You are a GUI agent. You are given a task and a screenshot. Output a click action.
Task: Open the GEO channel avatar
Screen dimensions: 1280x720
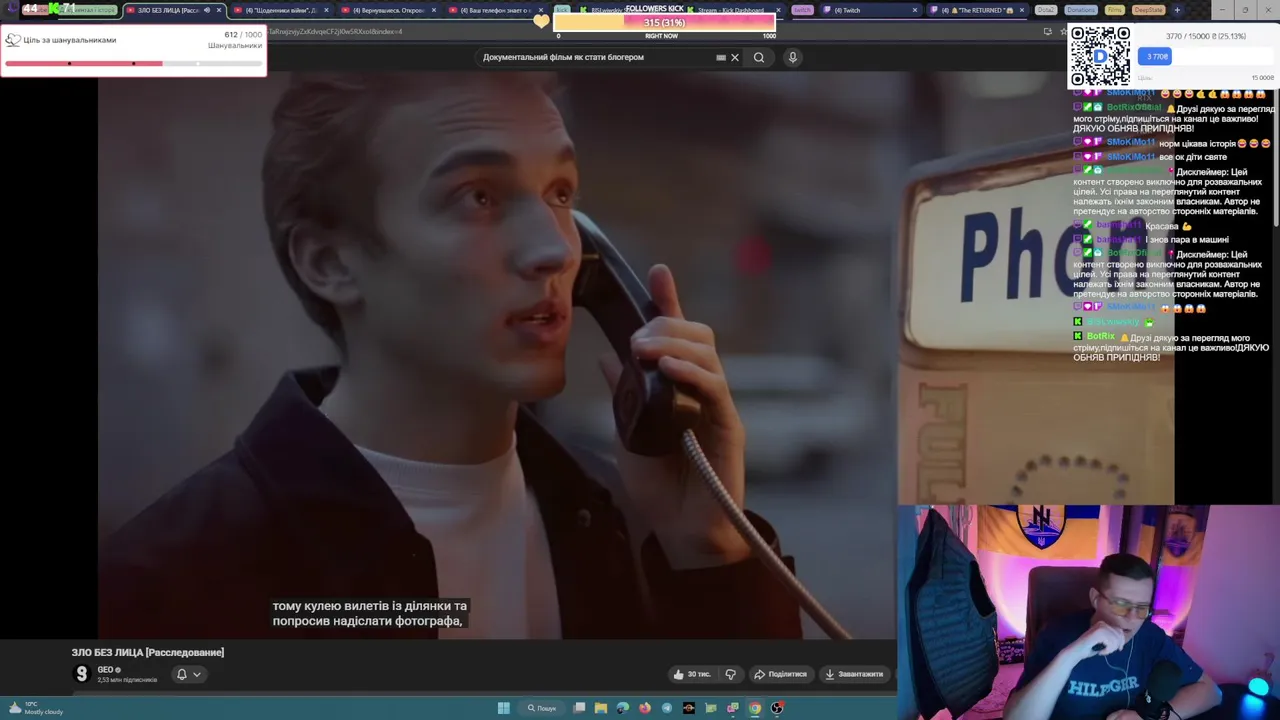(82, 674)
